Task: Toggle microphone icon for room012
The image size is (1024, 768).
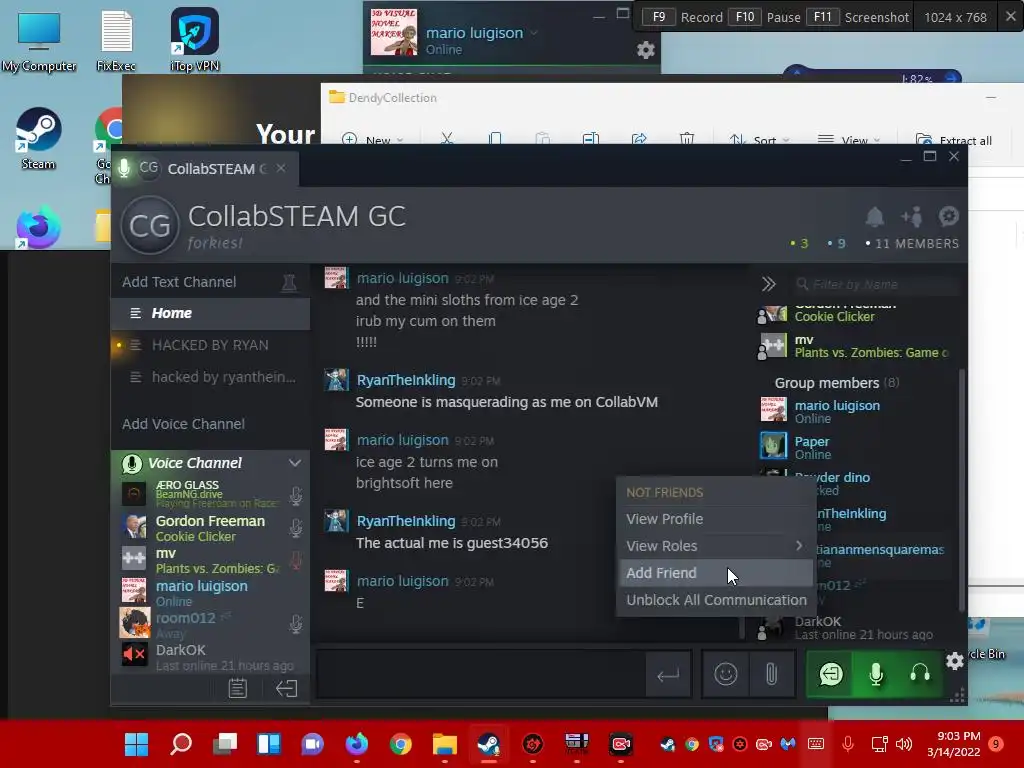Action: [x=296, y=624]
